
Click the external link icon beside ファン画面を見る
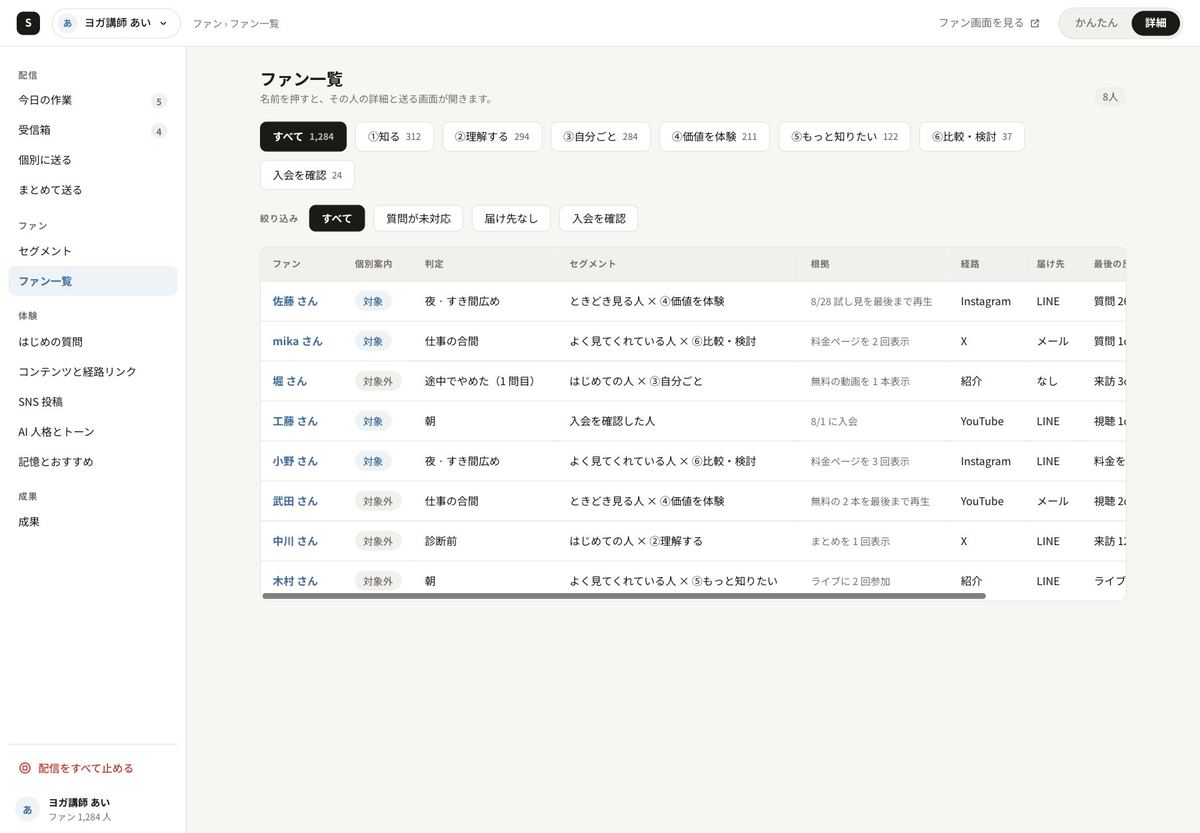[x=1035, y=23]
